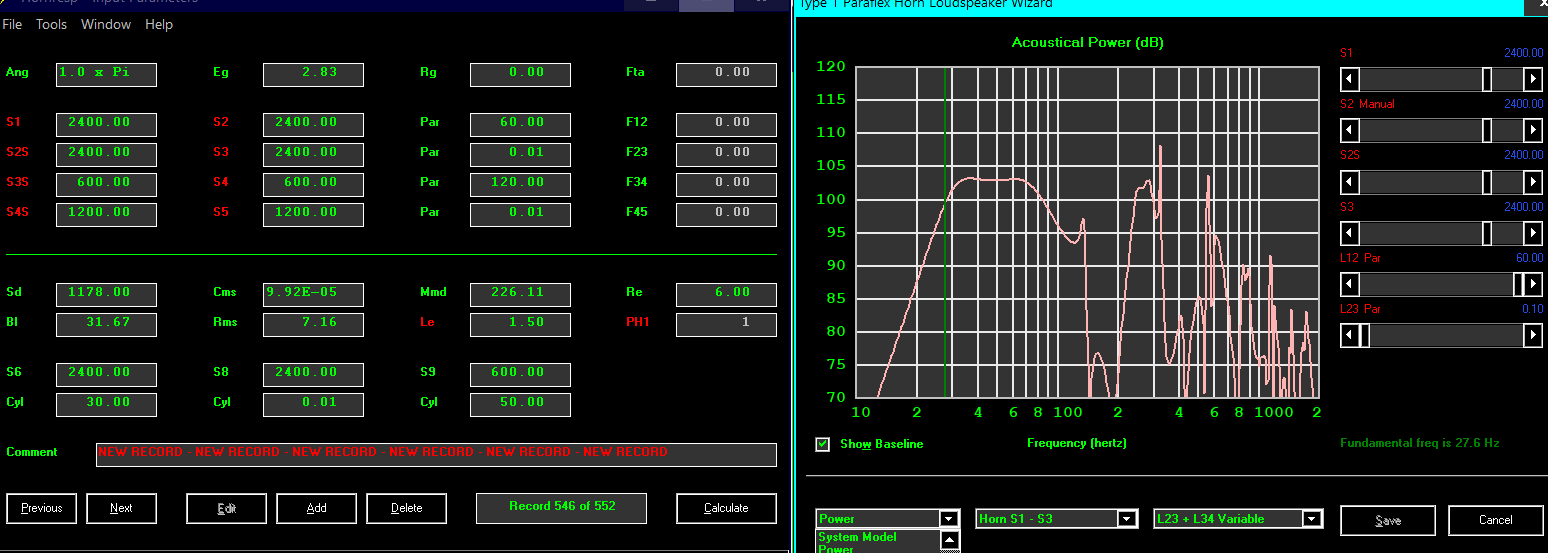Click the Re input field 6.00
Viewport: 1548px width, 553px height.
pos(726,294)
